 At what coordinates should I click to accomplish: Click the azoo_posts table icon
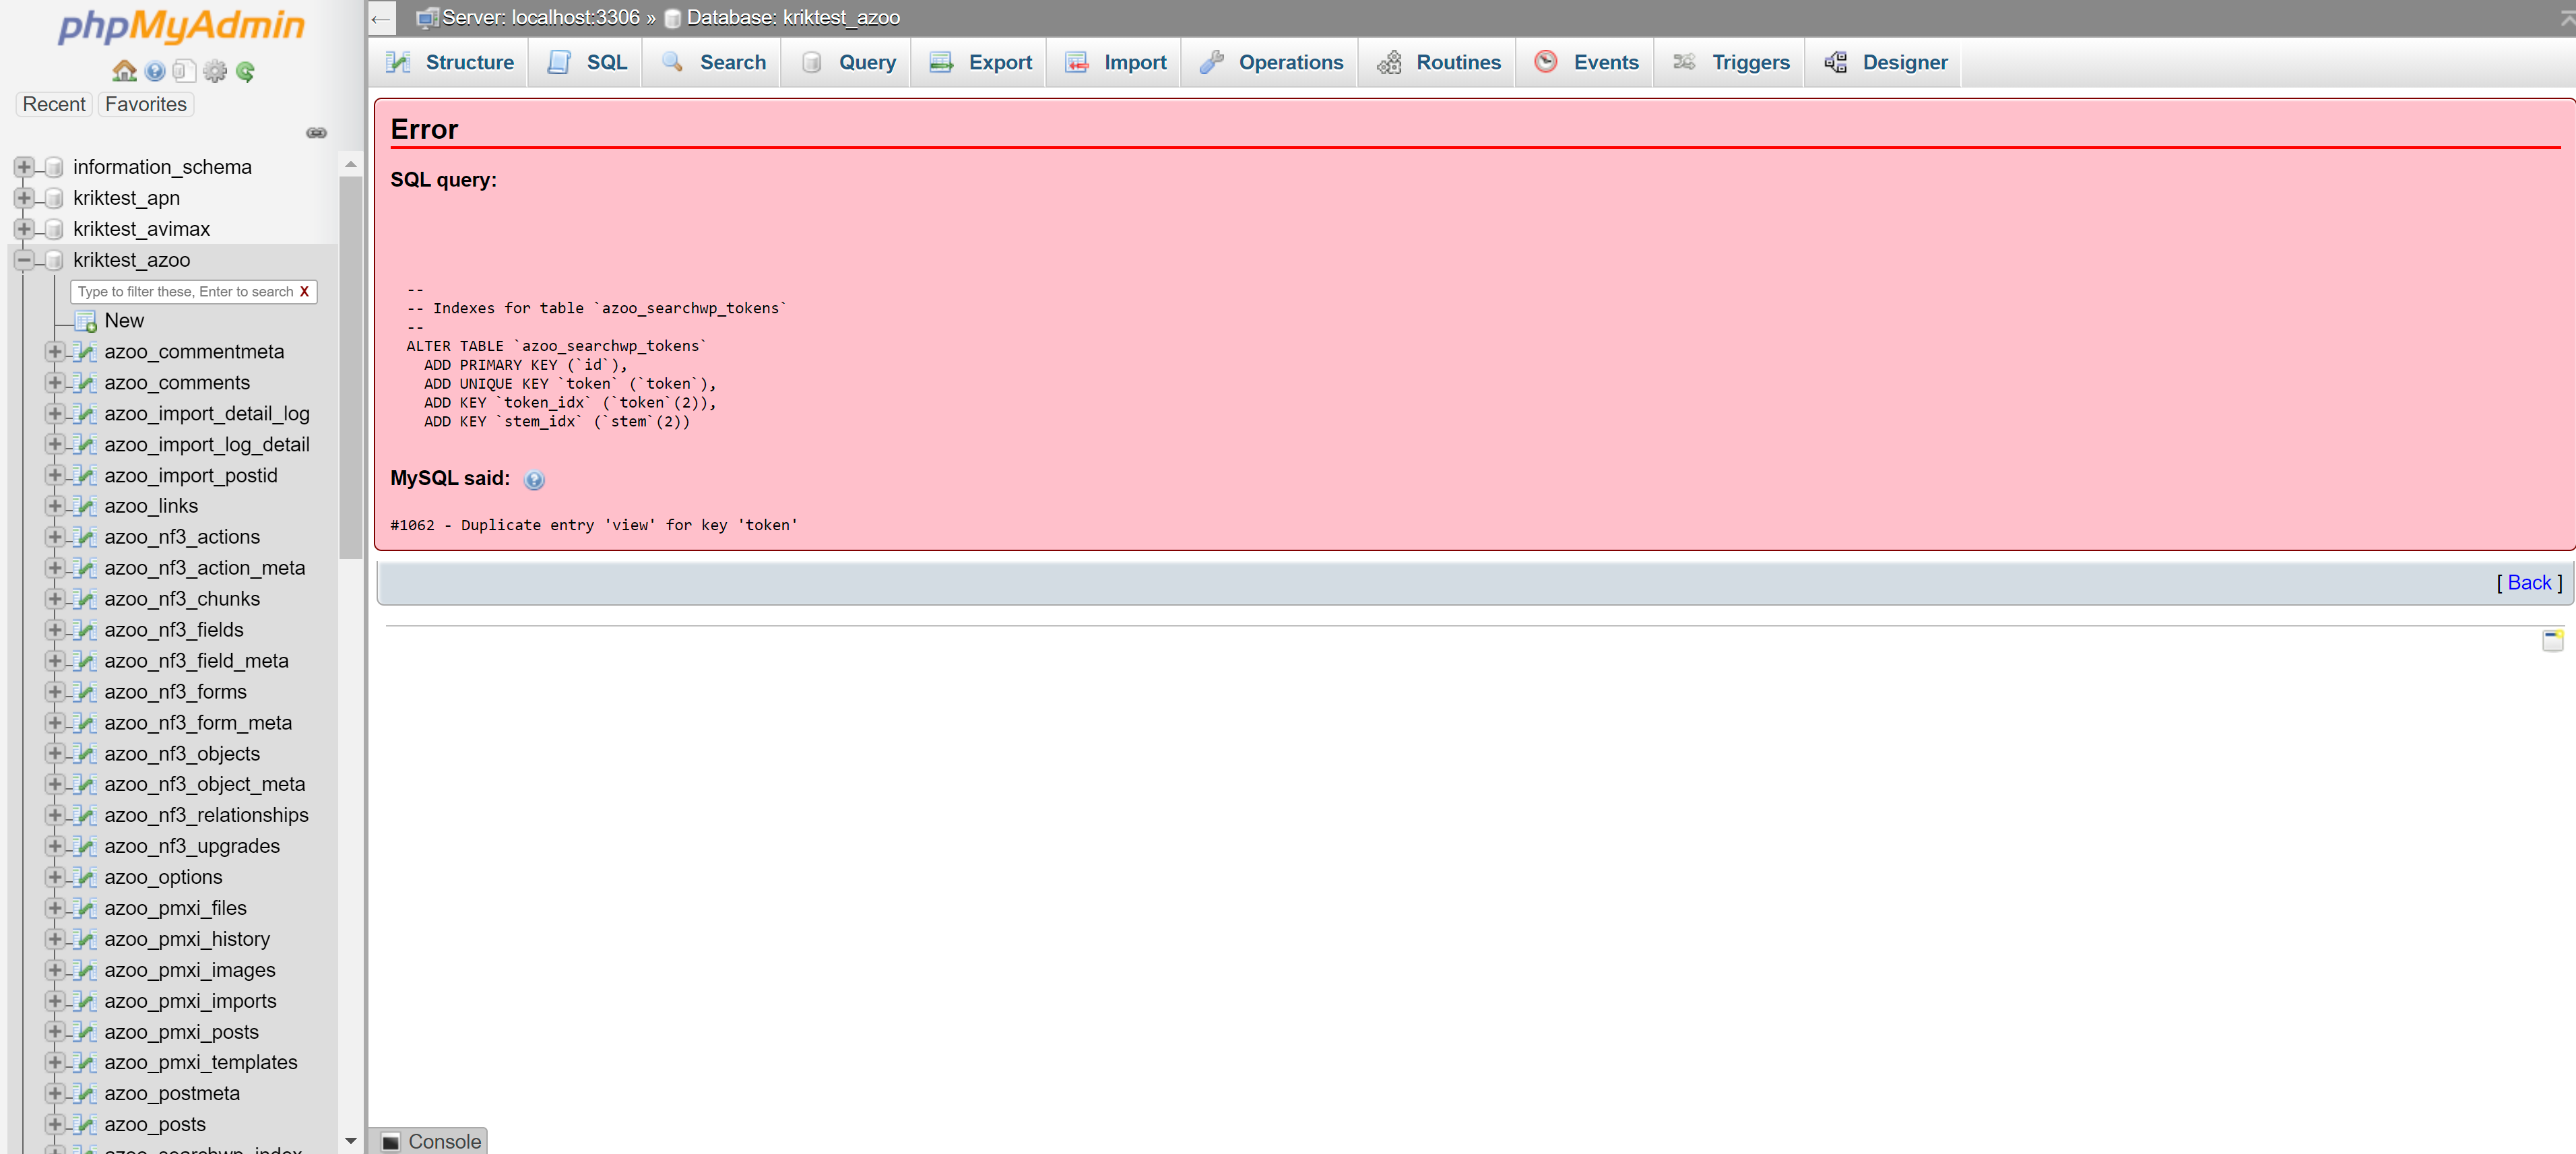tap(86, 1124)
